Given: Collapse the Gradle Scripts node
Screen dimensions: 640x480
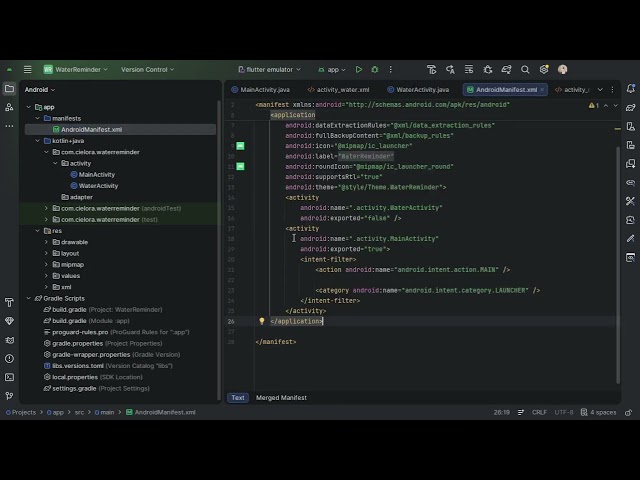Looking at the screenshot, I should point(29,298).
